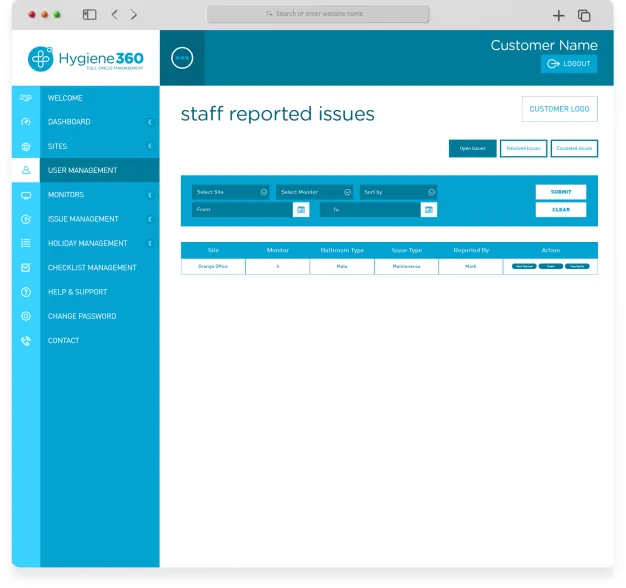This screenshot has height=588, width=626.
Task: Open the Issue Management menu label
Action: pos(83,219)
